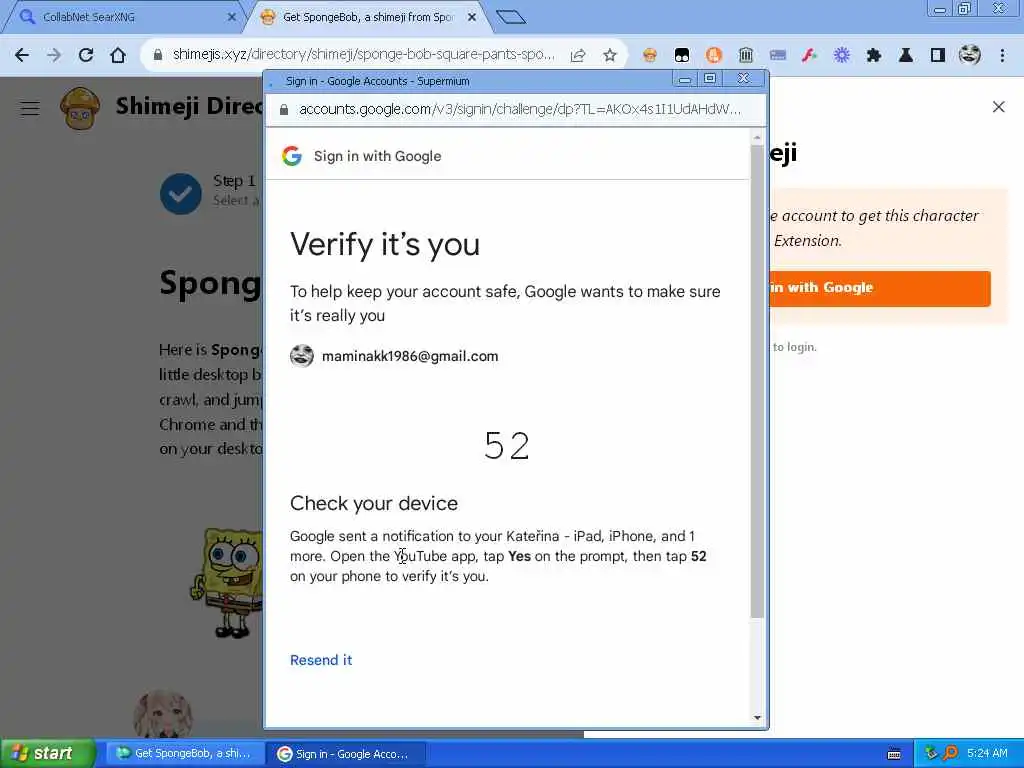
Task: Select the Get SpongeBob shimeji tab
Action: (x=366, y=17)
